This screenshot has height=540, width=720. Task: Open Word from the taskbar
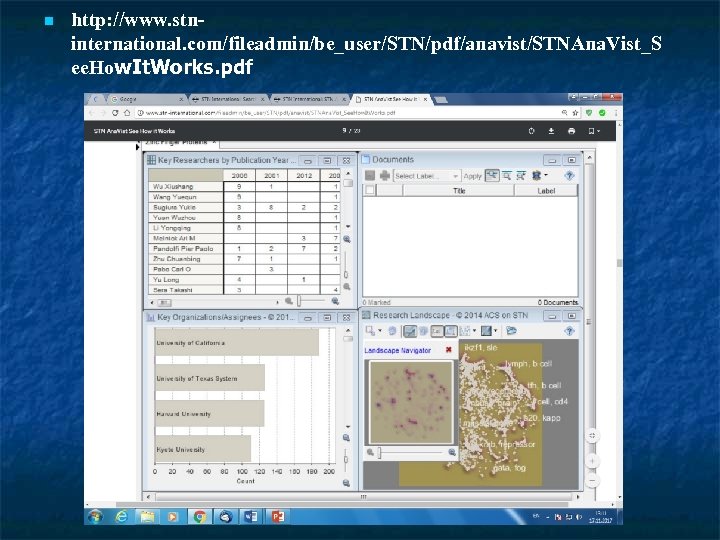point(251,517)
